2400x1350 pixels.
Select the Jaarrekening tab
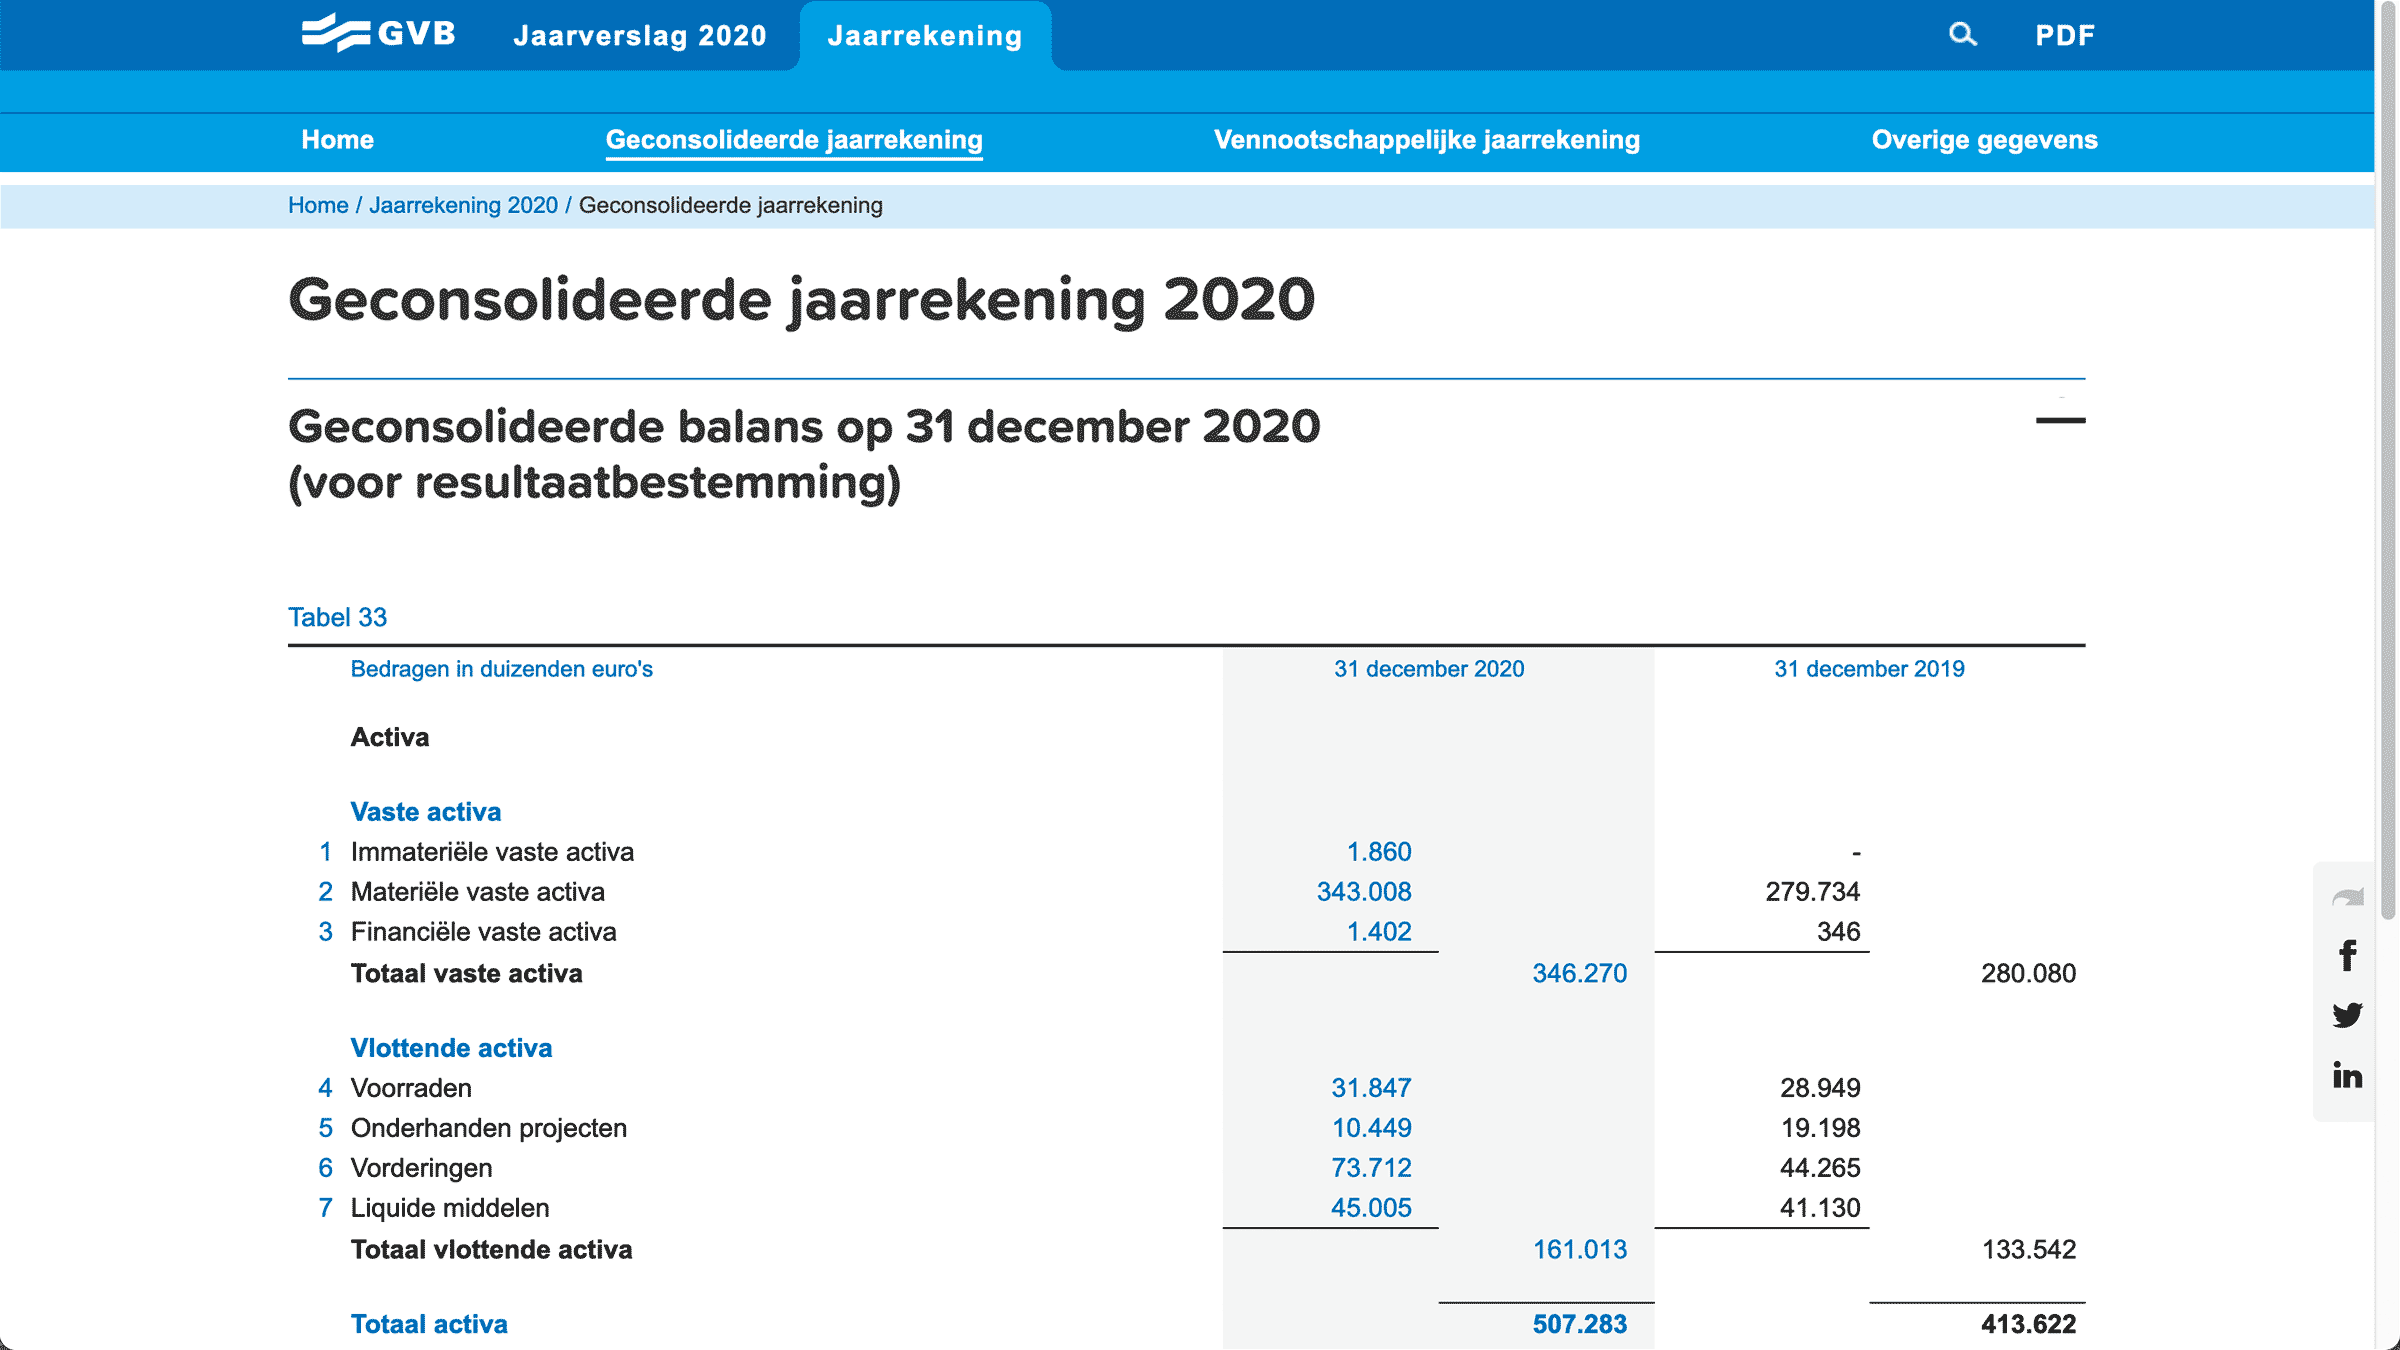pyautogui.click(x=925, y=36)
